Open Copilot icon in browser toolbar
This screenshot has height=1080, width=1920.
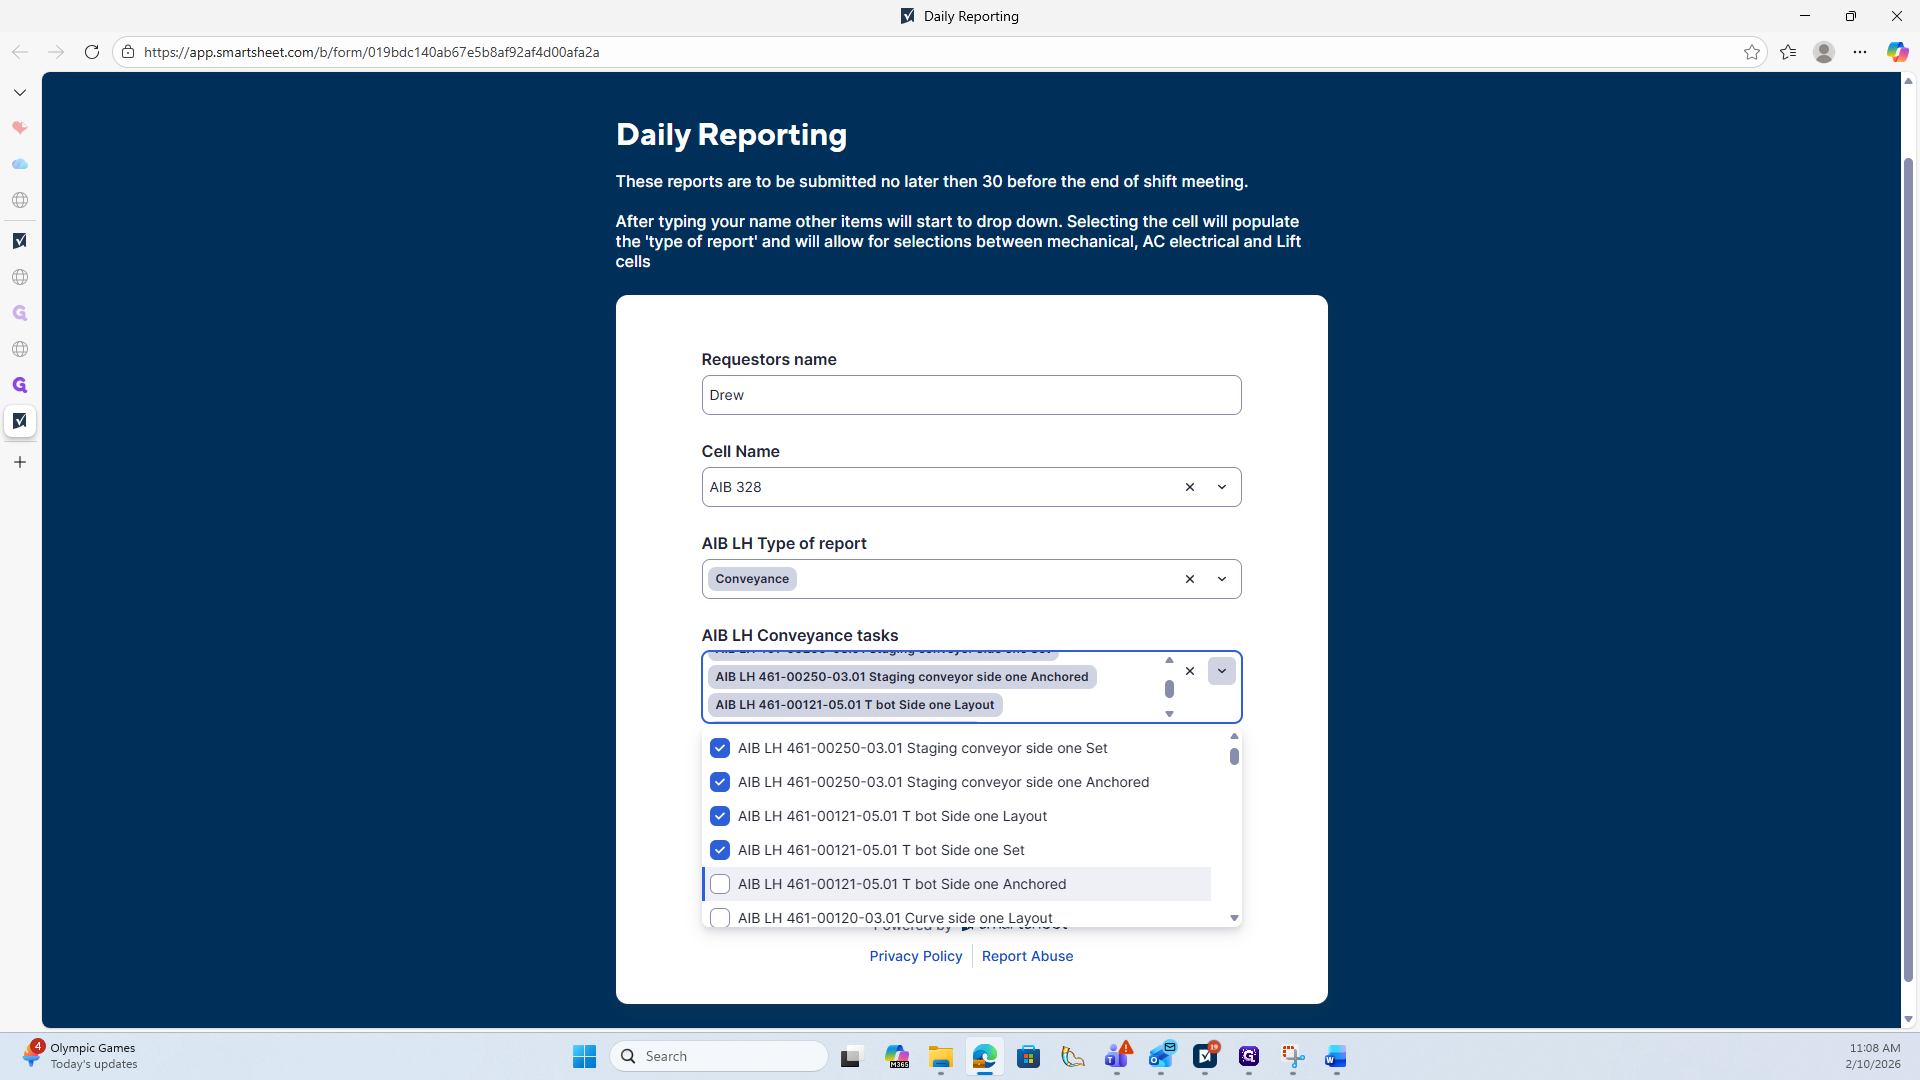(x=1896, y=52)
